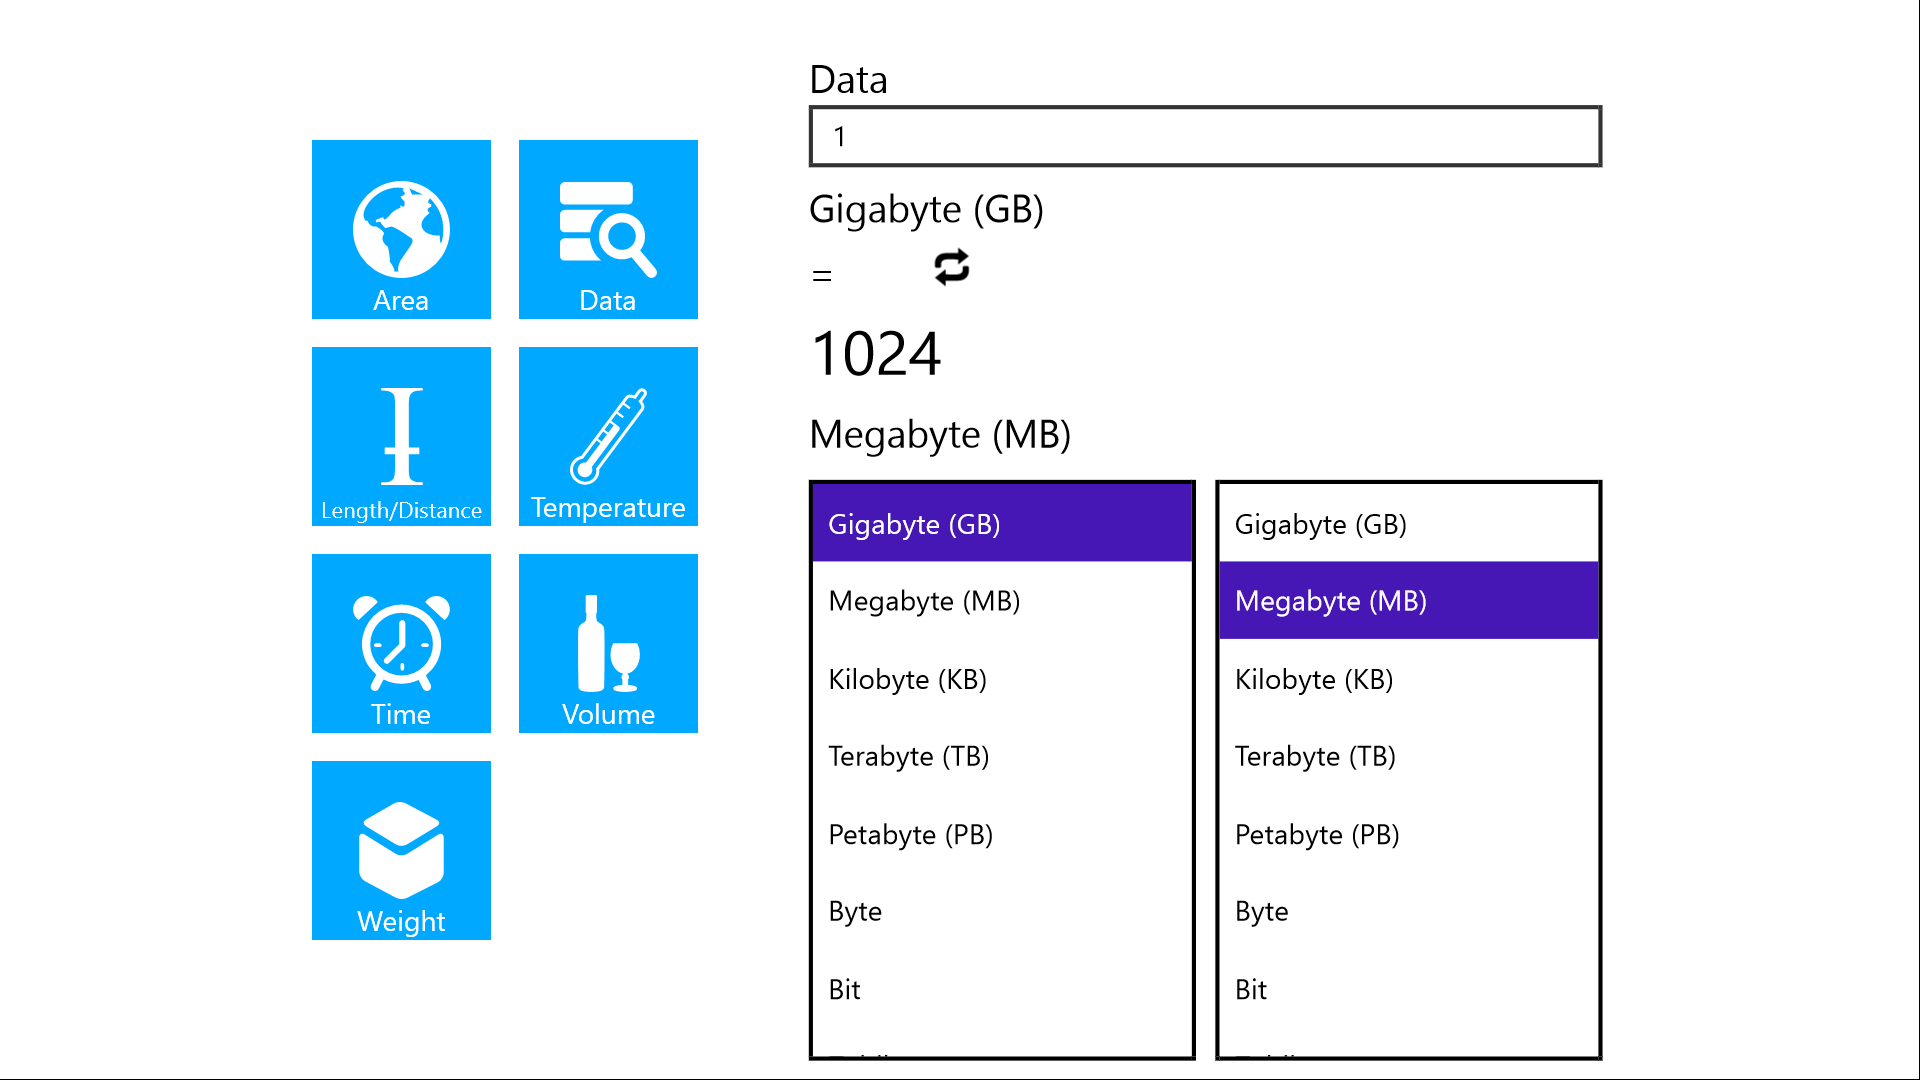Select Petabyte (PB) in source unit list
1920x1080 pixels.
point(1001,834)
